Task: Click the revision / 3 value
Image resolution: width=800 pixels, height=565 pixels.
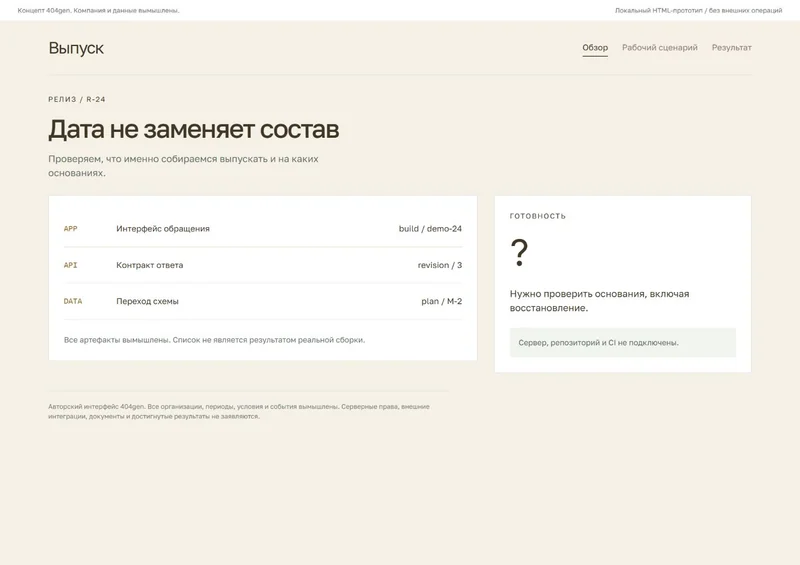Action: coord(440,265)
